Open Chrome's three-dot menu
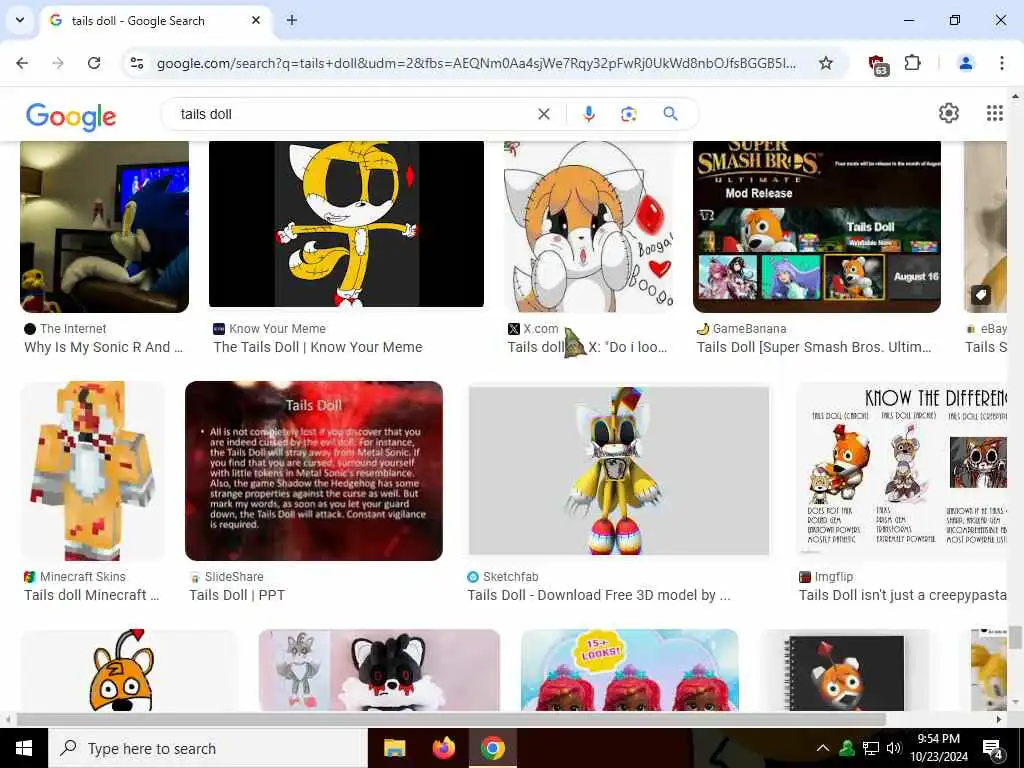 [1001, 63]
